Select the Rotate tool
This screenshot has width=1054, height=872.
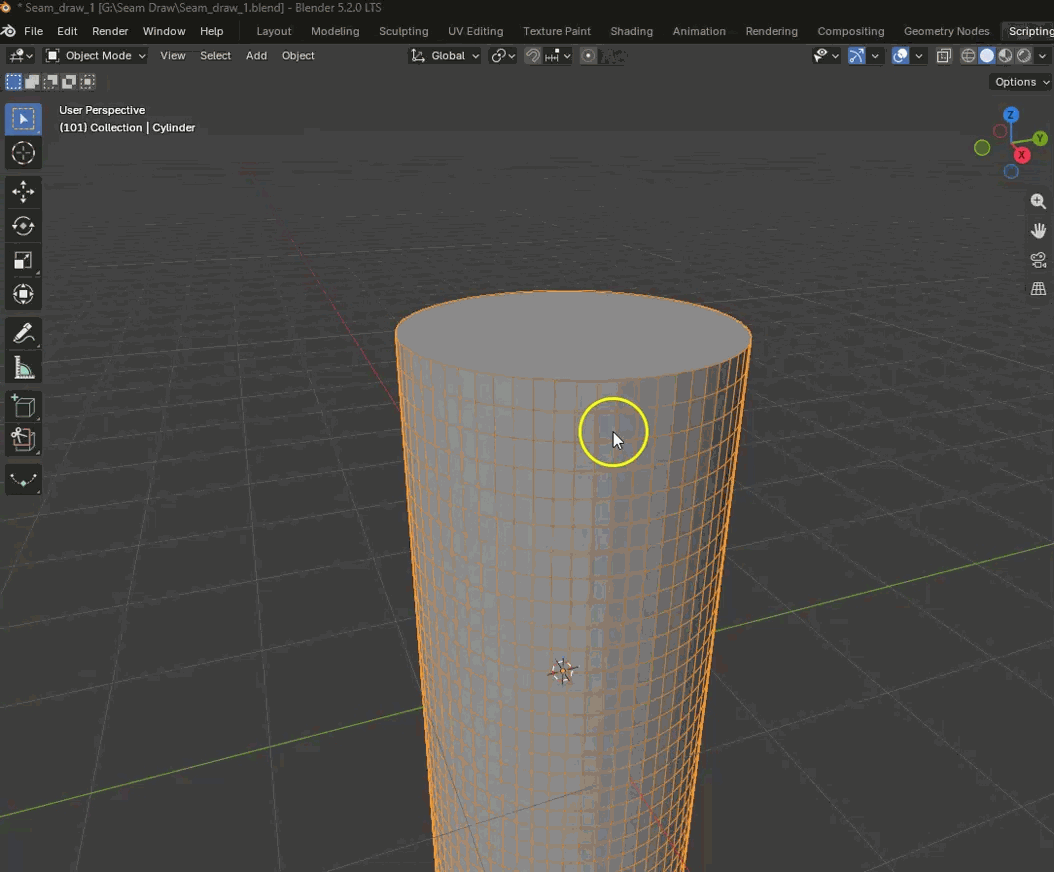click(x=23, y=226)
